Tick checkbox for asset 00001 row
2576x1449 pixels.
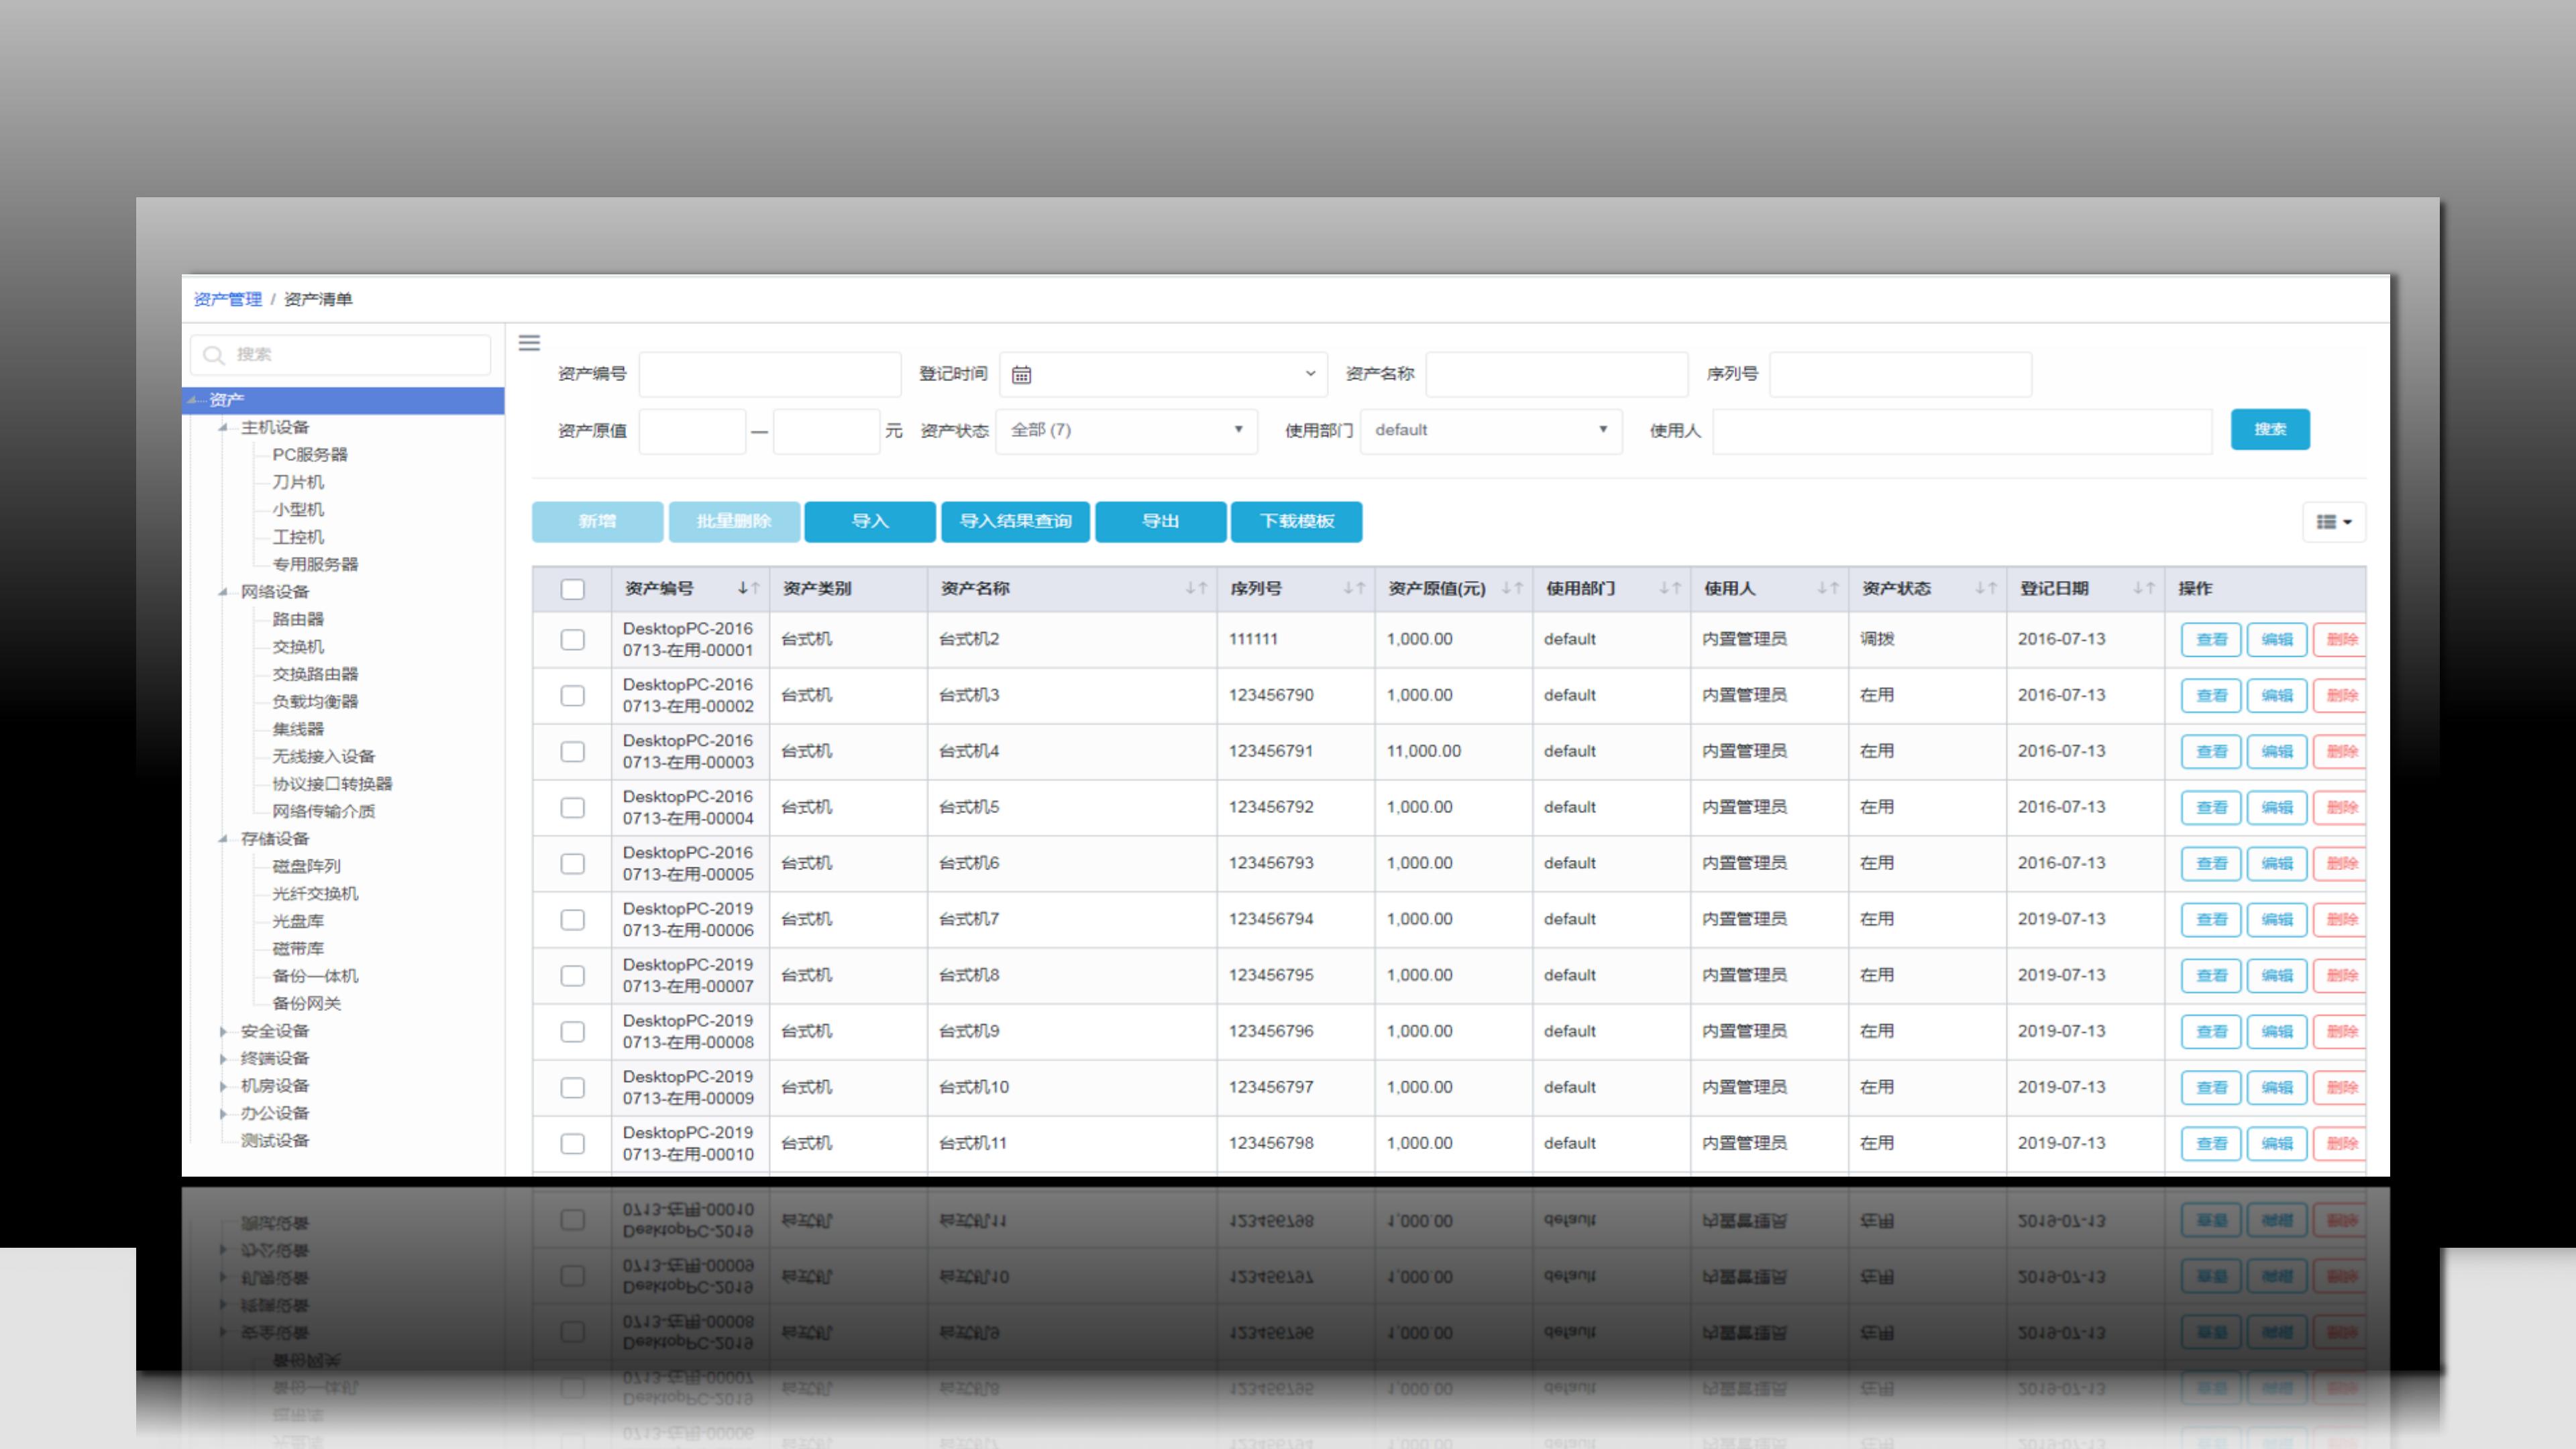pyautogui.click(x=572, y=640)
